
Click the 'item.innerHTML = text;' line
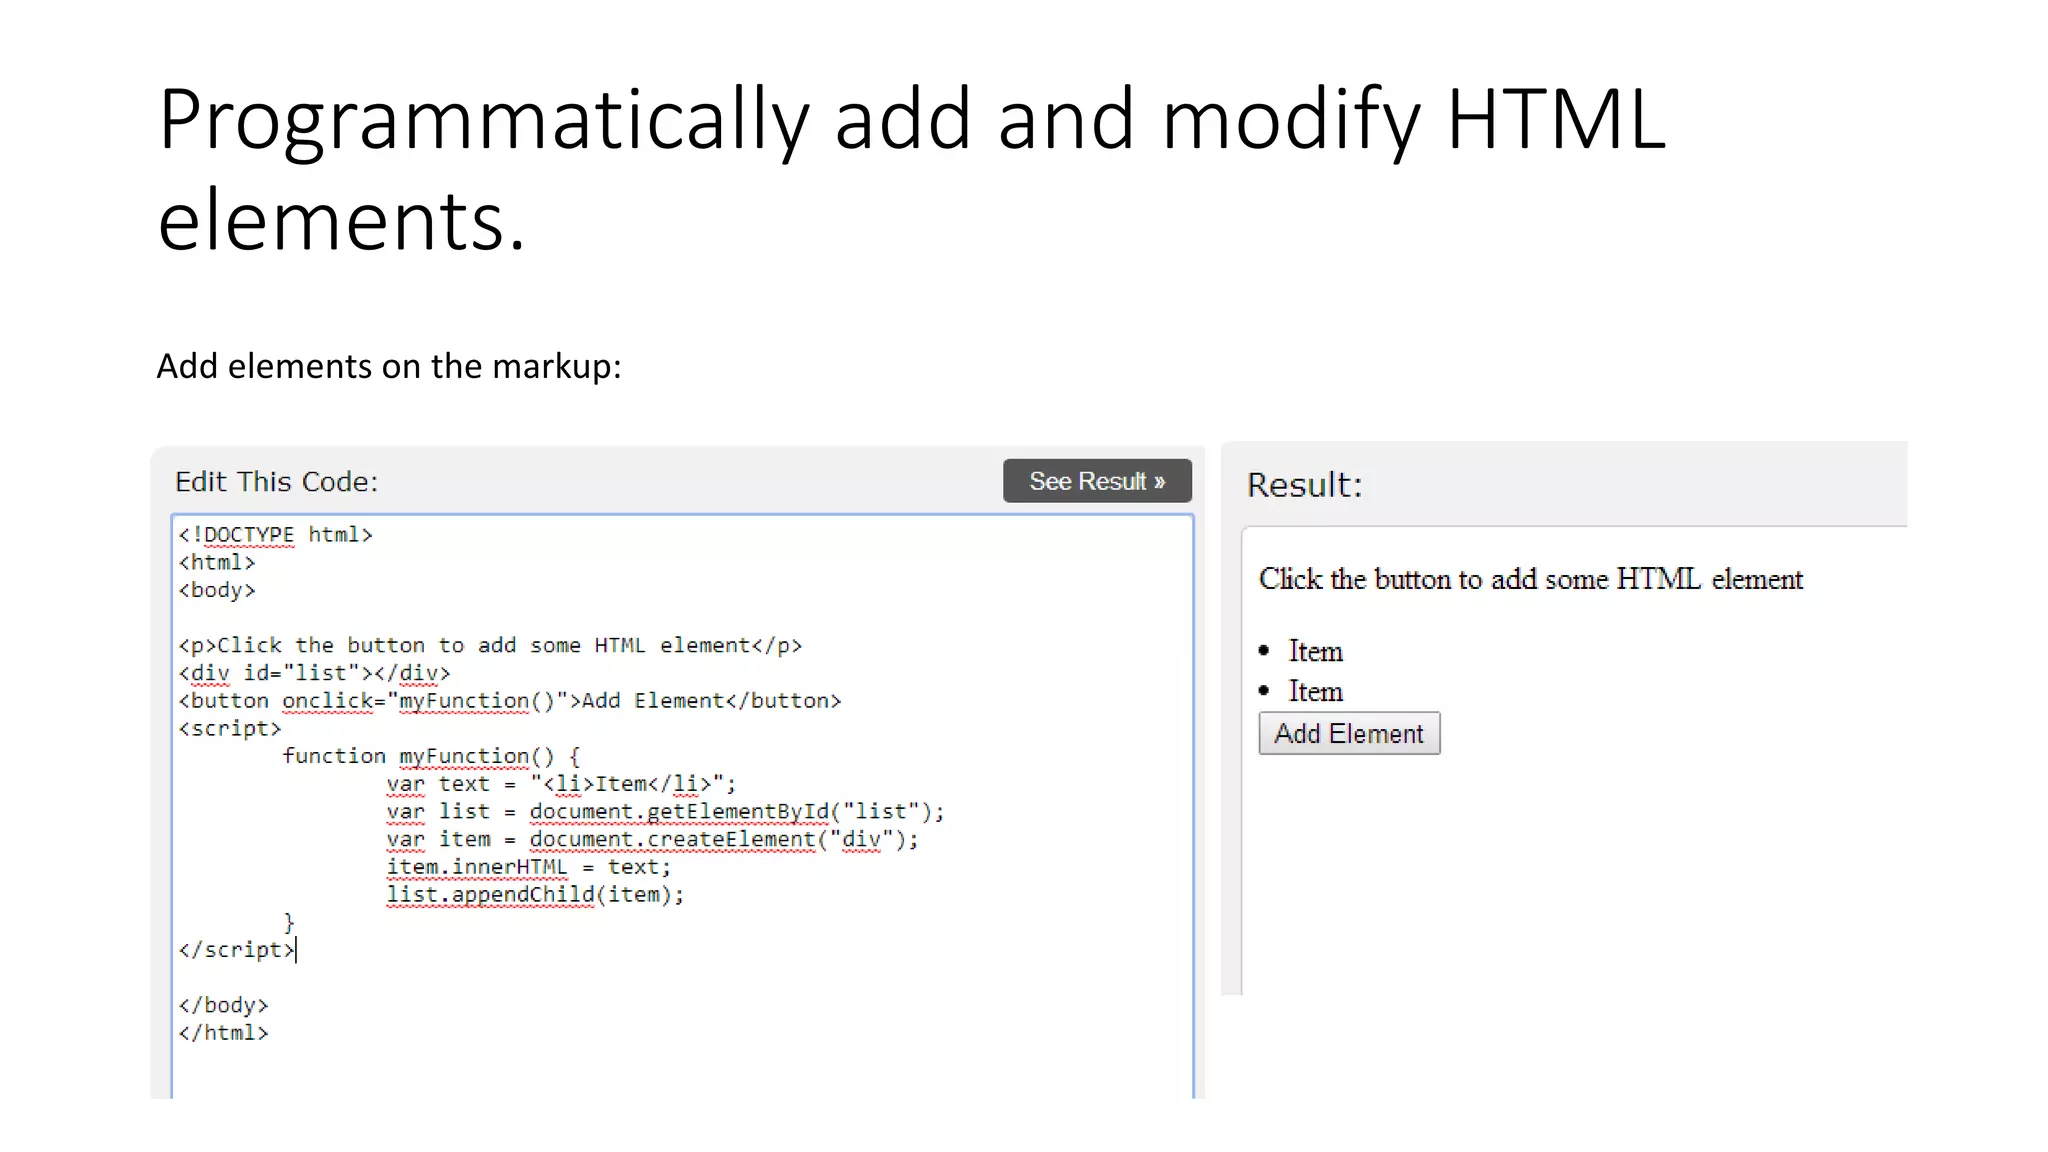(529, 867)
